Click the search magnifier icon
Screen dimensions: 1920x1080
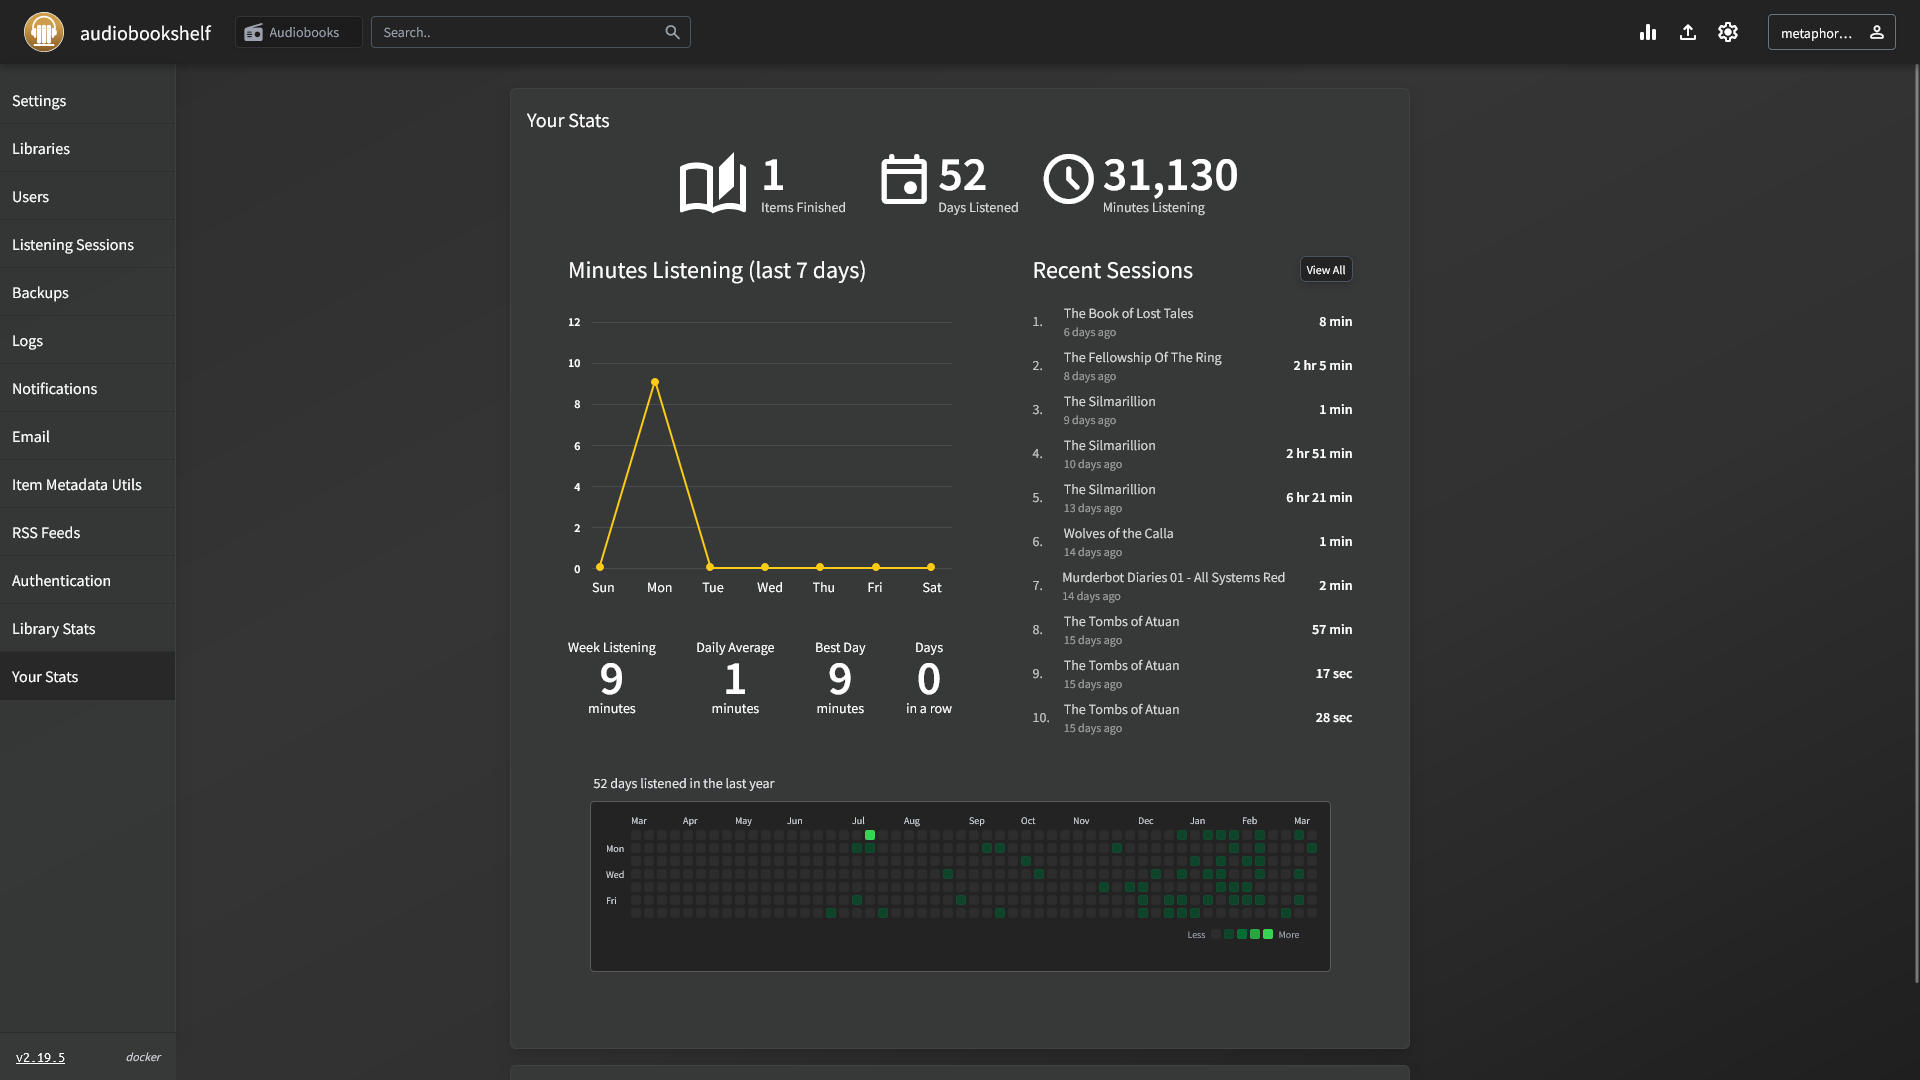(672, 32)
